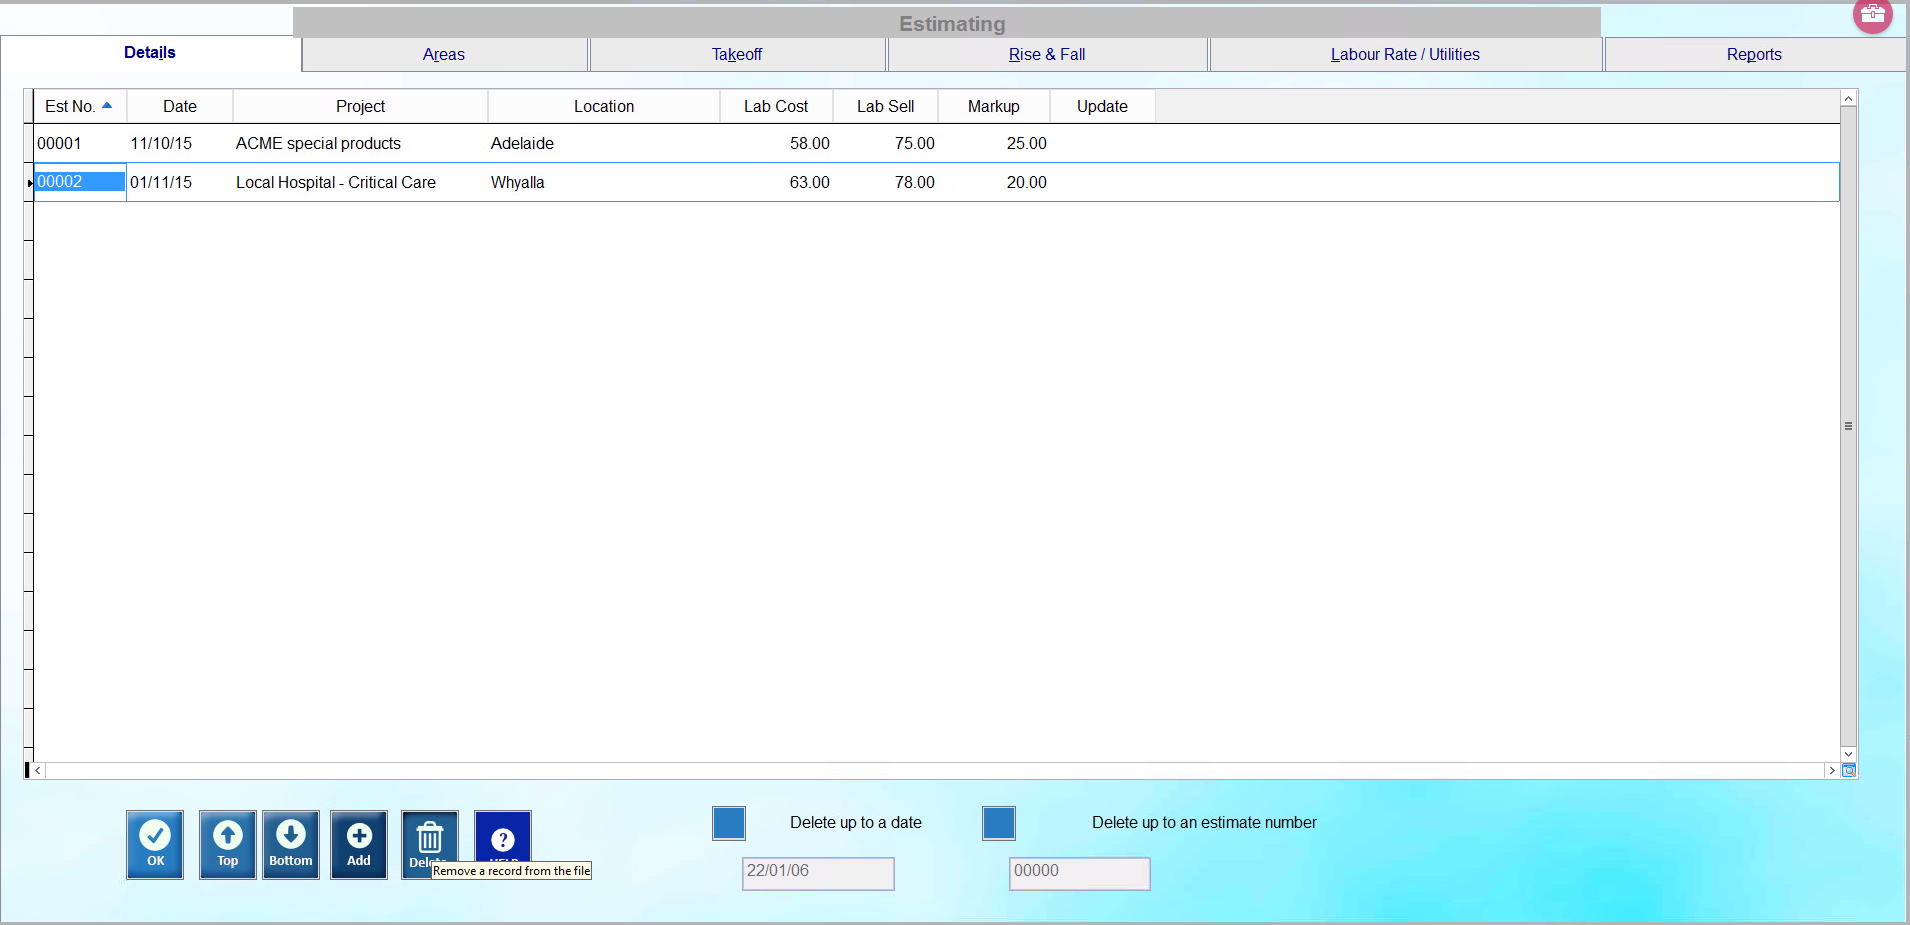
Task: Click the Project column header
Action: 360,106
